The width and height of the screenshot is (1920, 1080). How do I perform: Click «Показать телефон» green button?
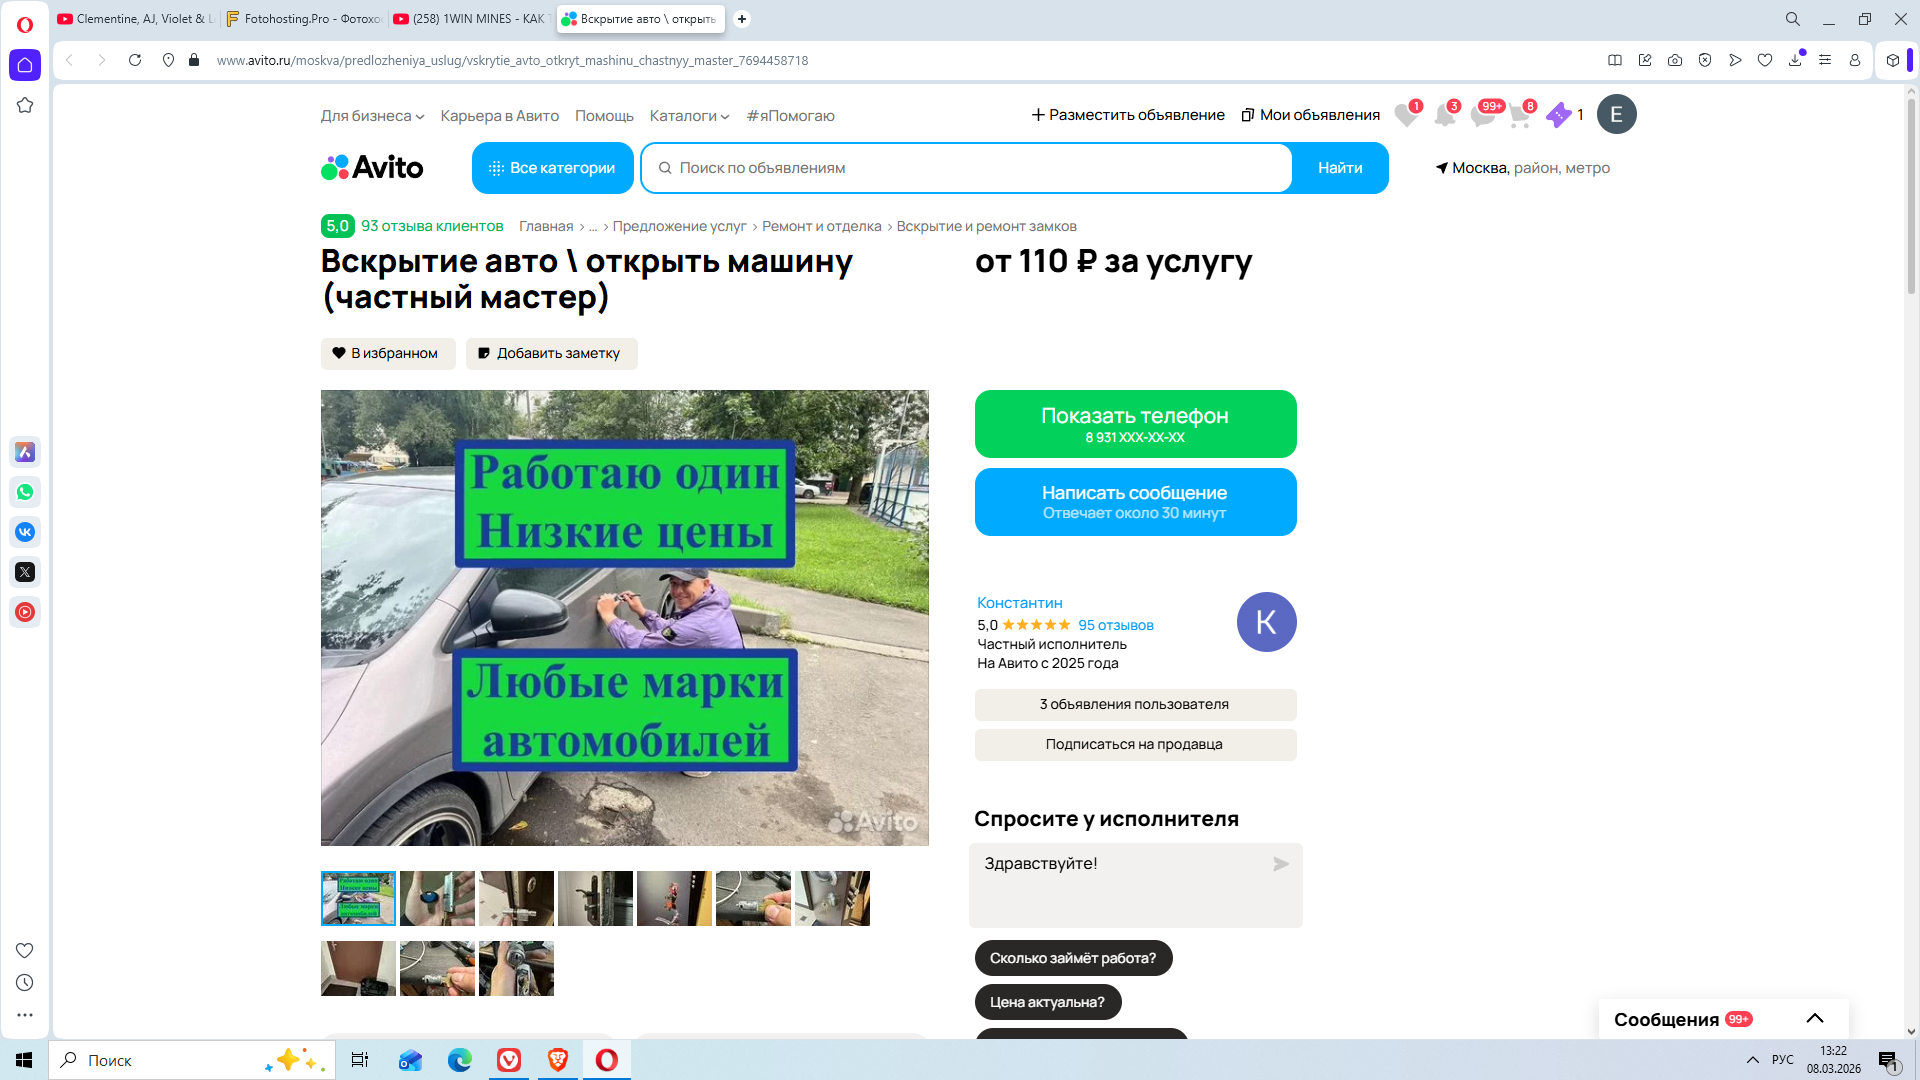(1135, 424)
